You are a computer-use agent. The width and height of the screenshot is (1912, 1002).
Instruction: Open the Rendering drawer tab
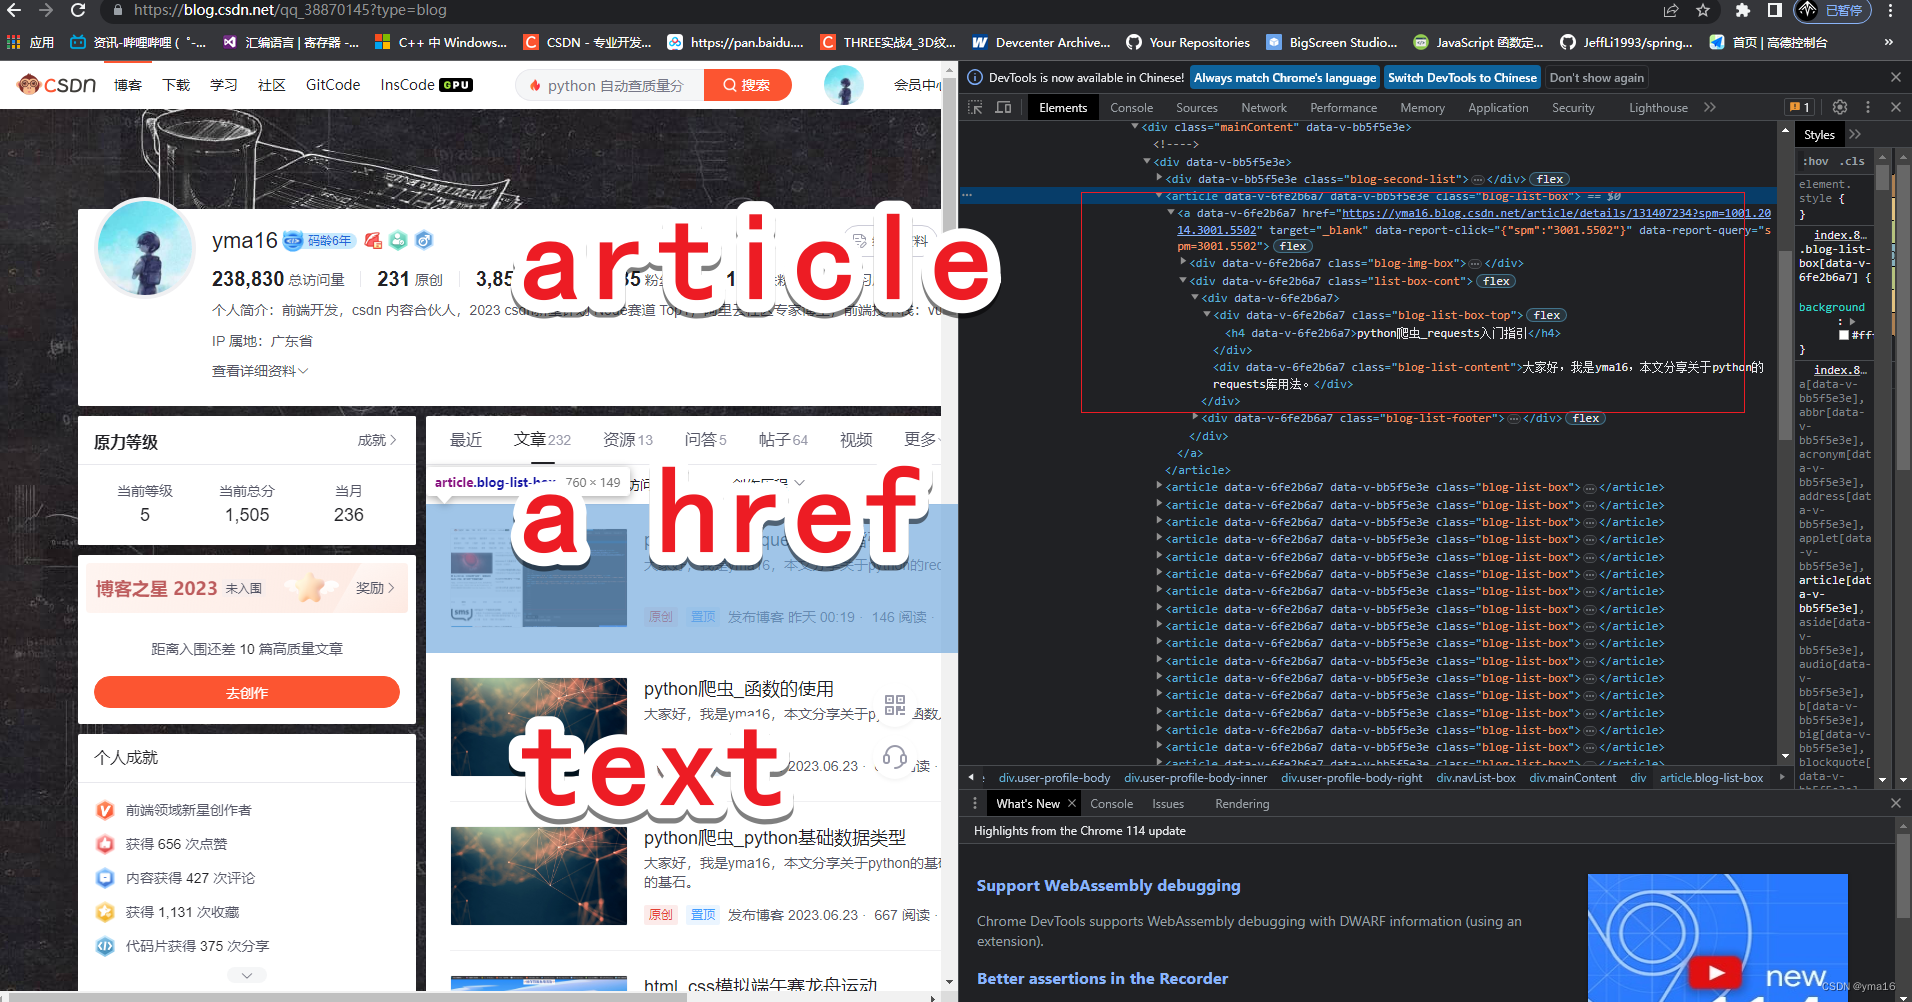(1242, 803)
